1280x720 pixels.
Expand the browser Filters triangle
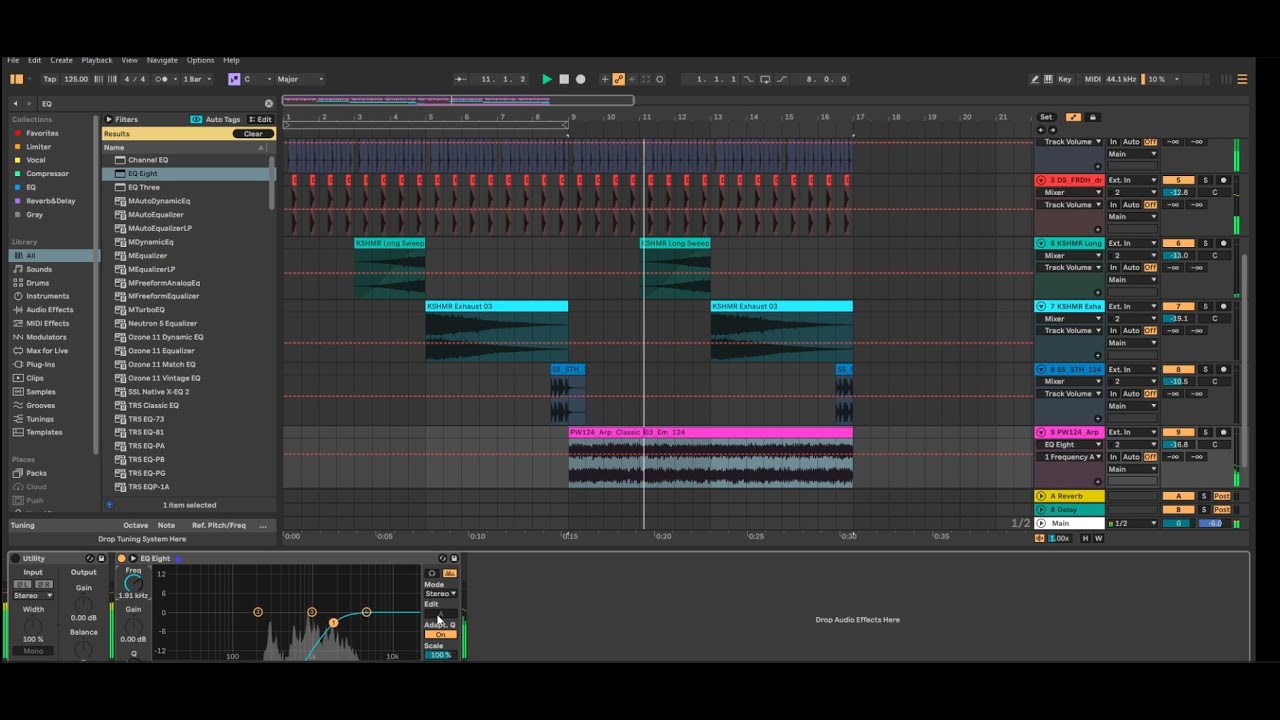click(109, 119)
